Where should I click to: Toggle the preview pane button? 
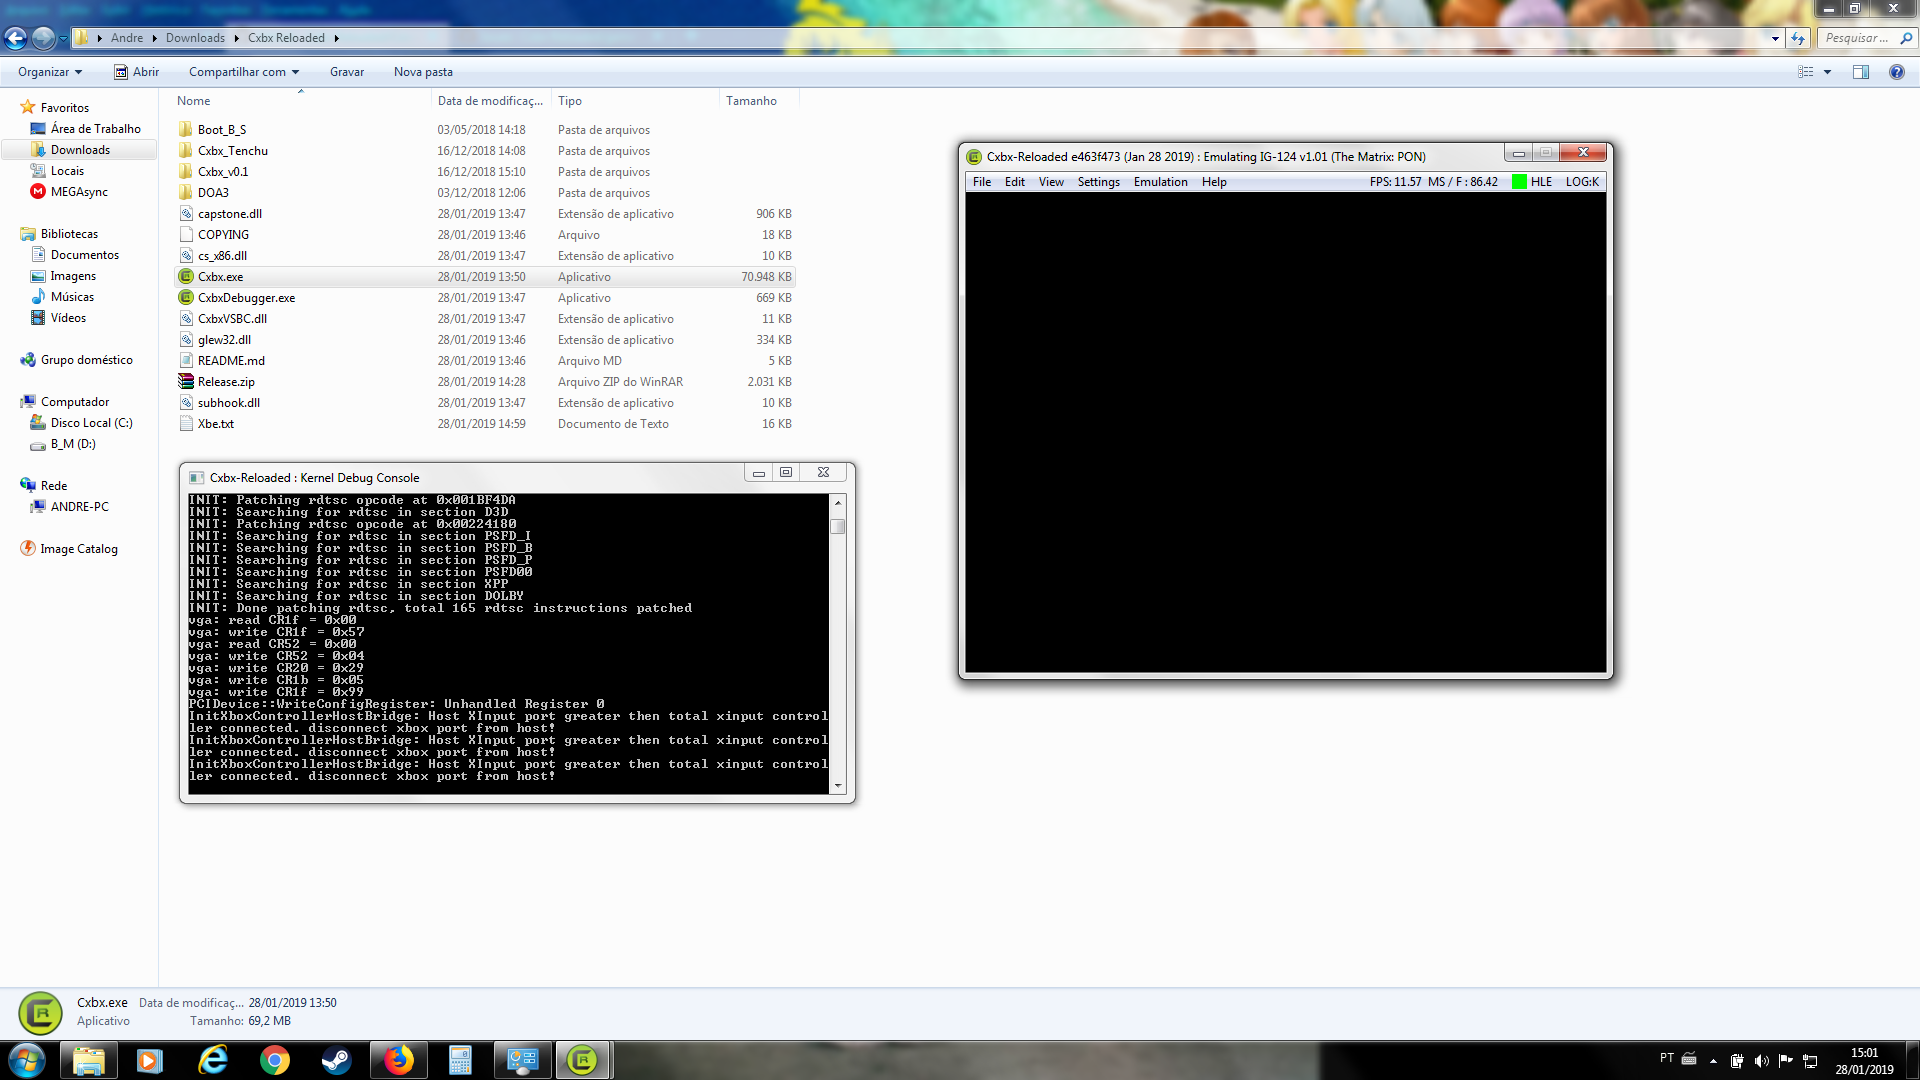tap(1861, 72)
